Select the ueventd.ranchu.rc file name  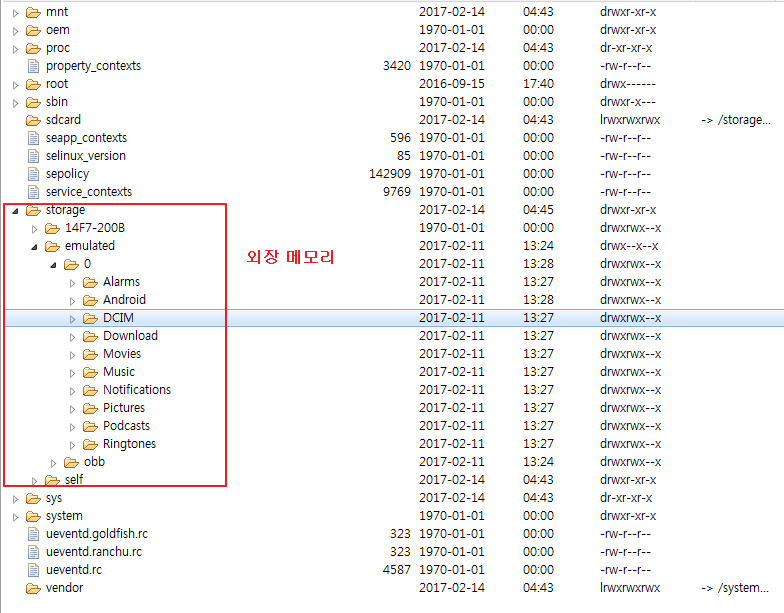pyautogui.click(x=94, y=552)
